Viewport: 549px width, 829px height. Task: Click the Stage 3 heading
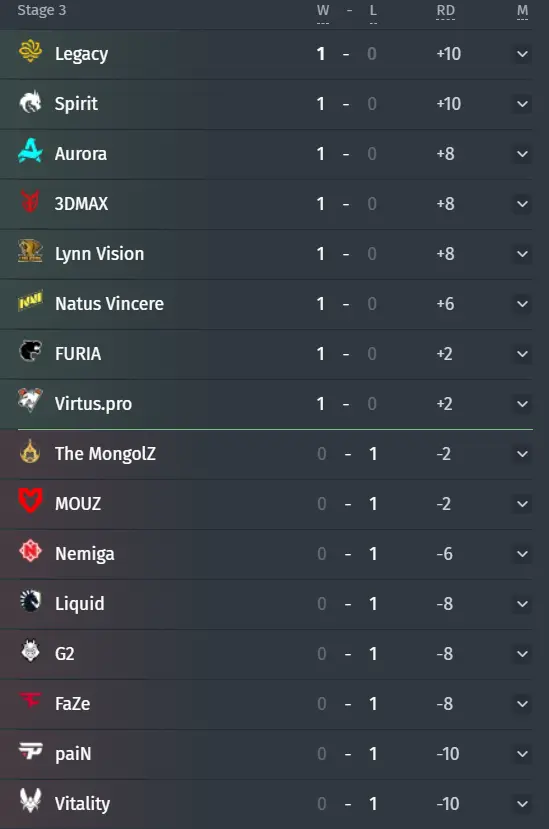click(42, 11)
